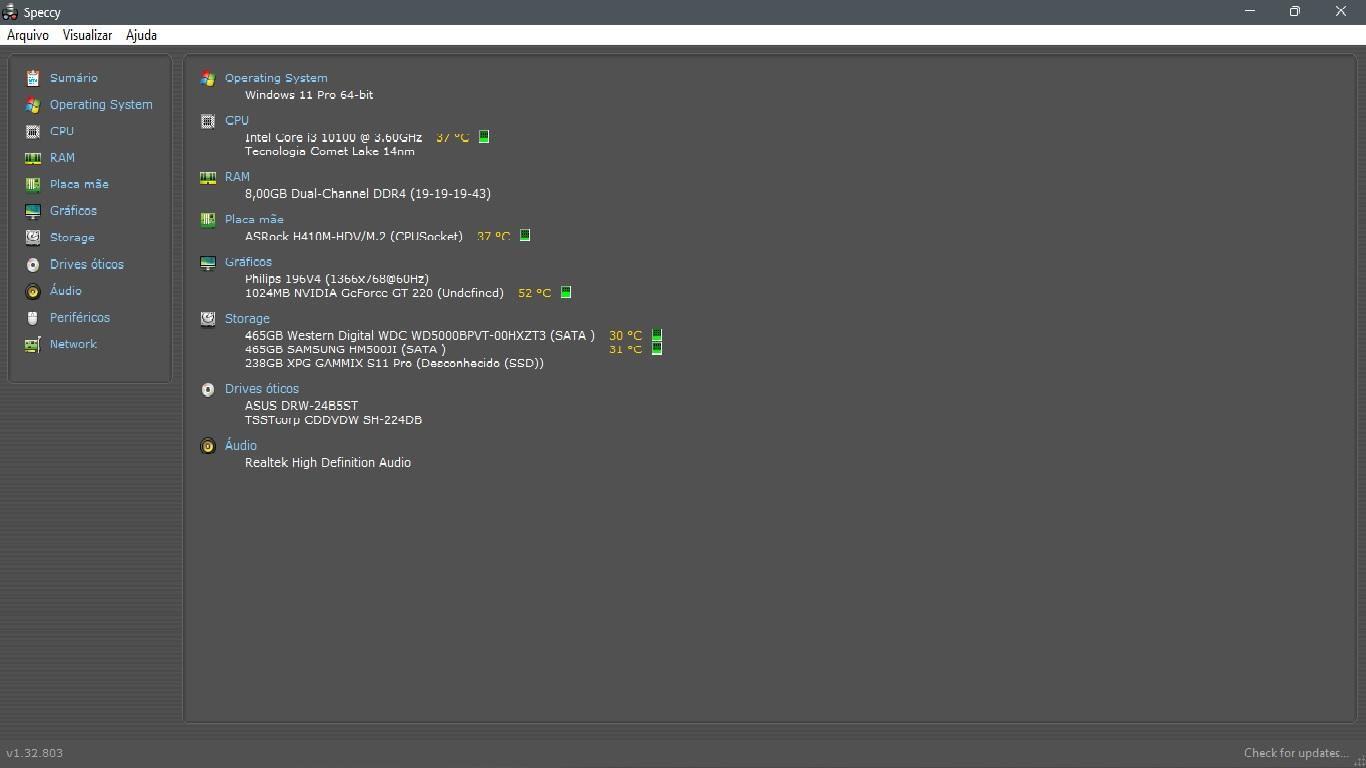1366x768 pixels.
Task: Click the Network card icon in sidebar
Action: point(33,344)
